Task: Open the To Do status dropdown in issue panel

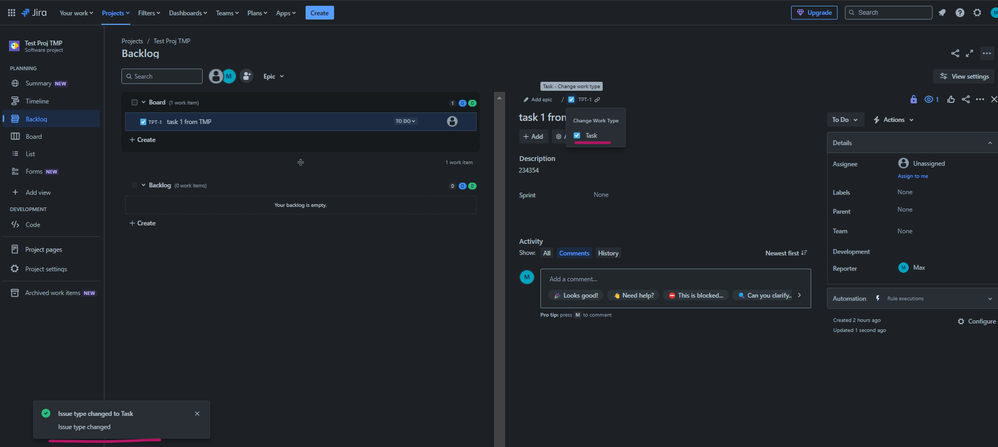Action: [845, 120]
